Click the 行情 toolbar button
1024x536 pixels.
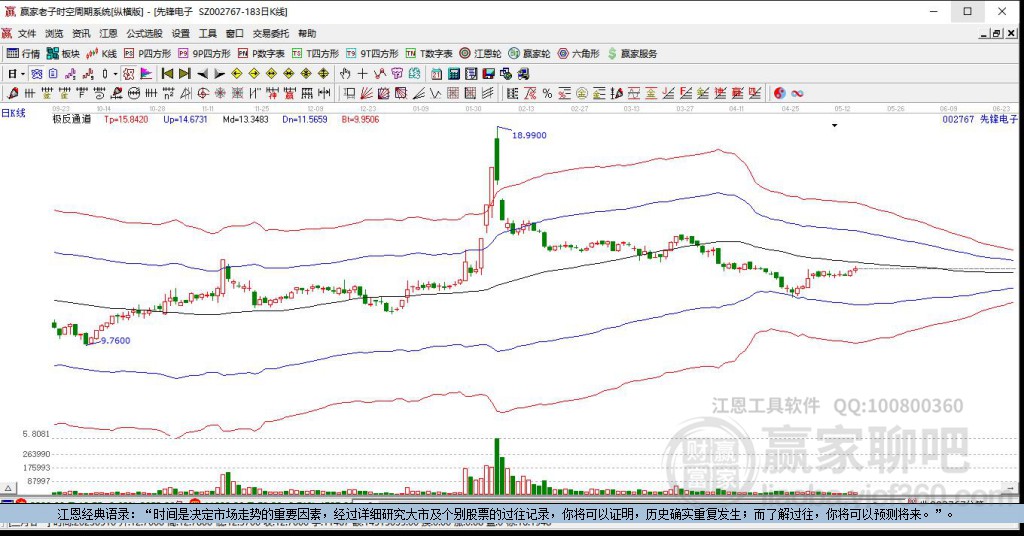(x=24, y=54)
